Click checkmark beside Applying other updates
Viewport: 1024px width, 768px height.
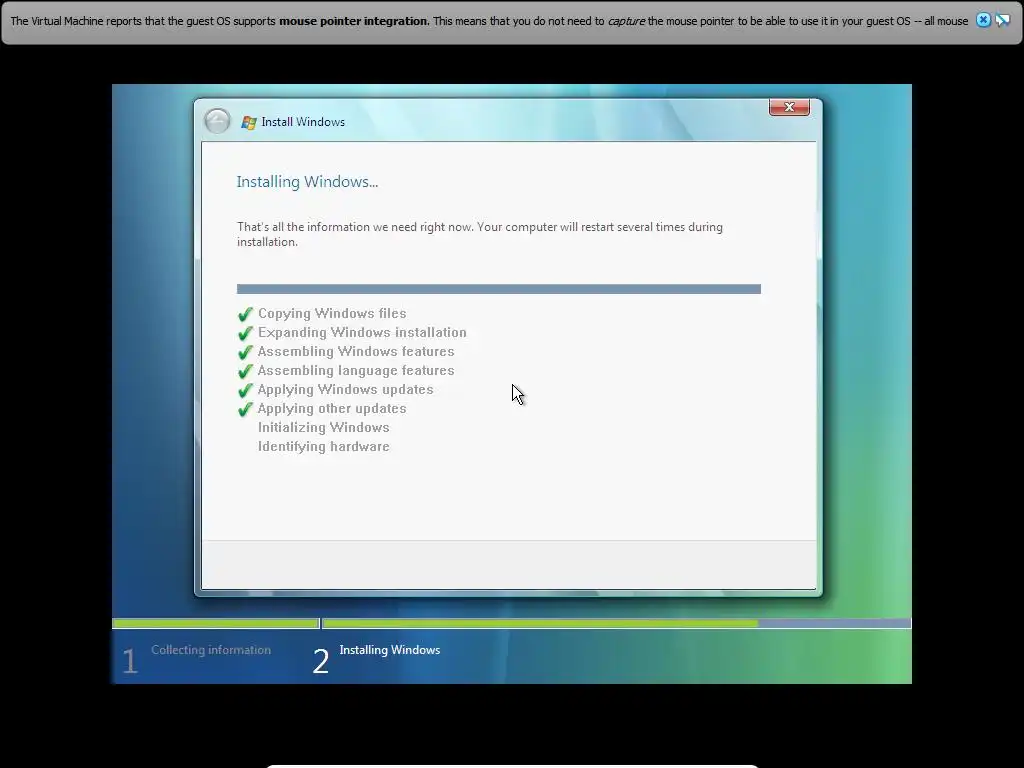[x=245, y=409]
